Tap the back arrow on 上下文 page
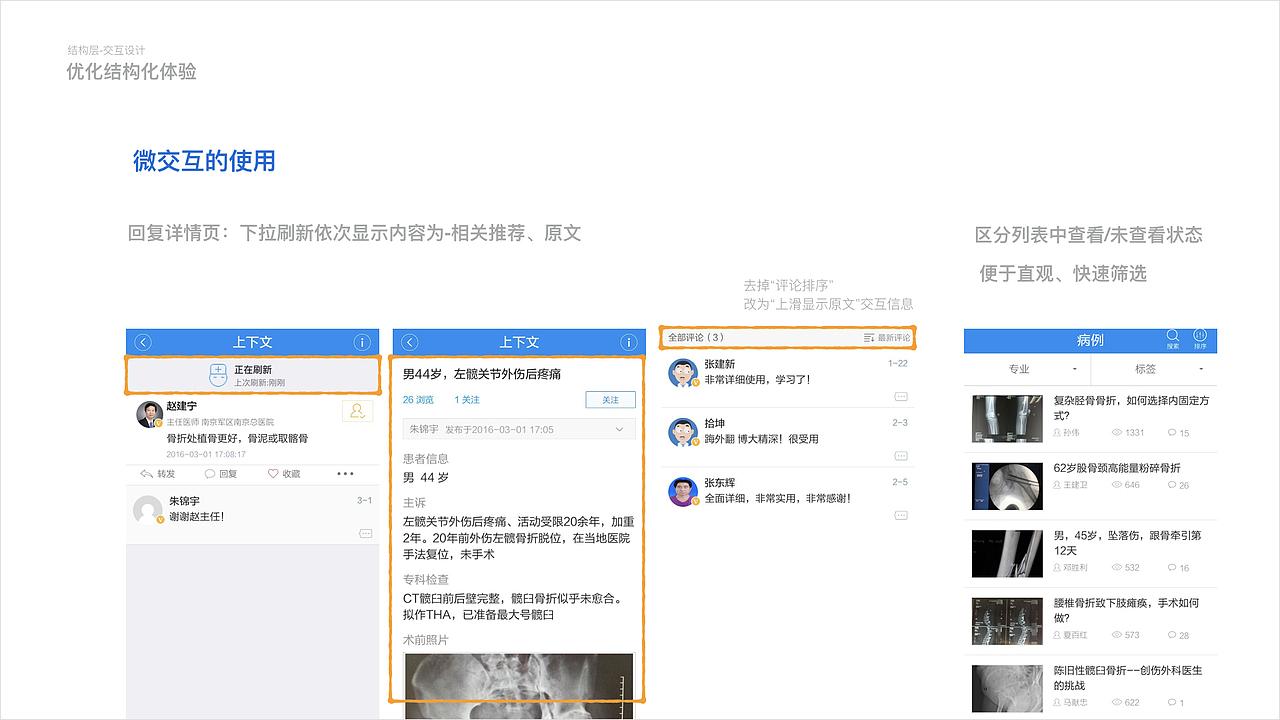This screenshot has width=1280, height=720. 143,341
